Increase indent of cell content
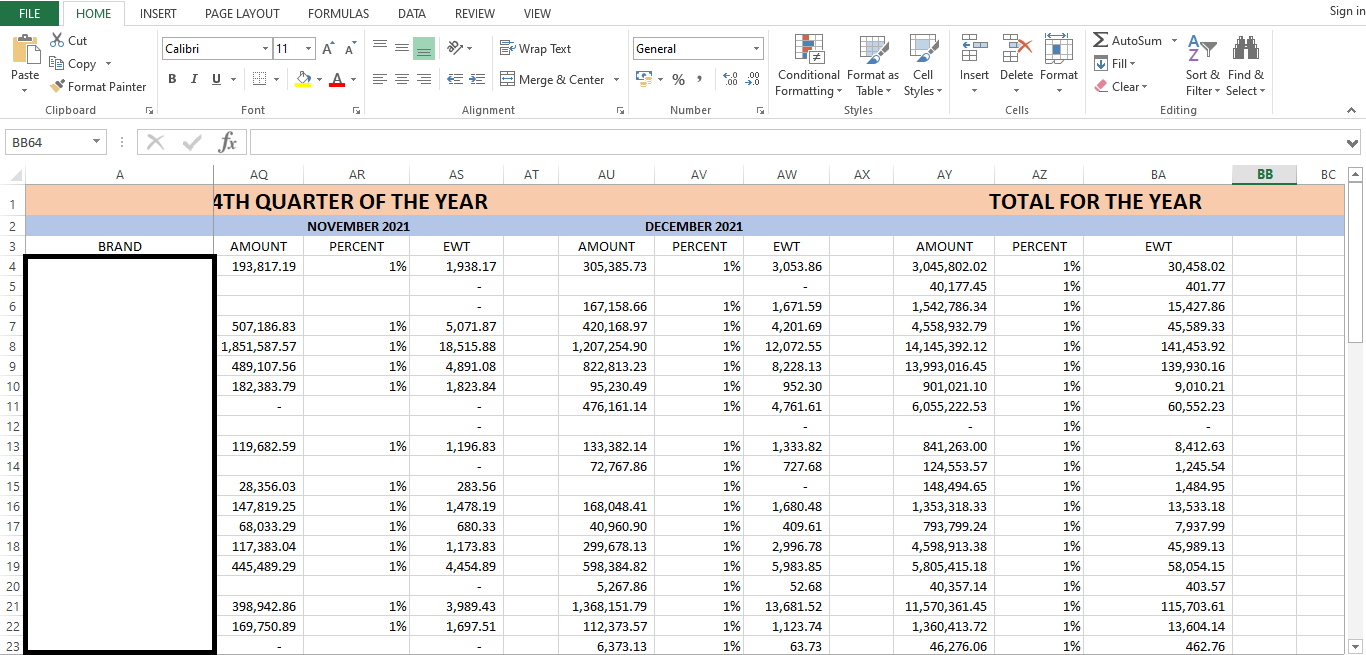 coord(479,79)
